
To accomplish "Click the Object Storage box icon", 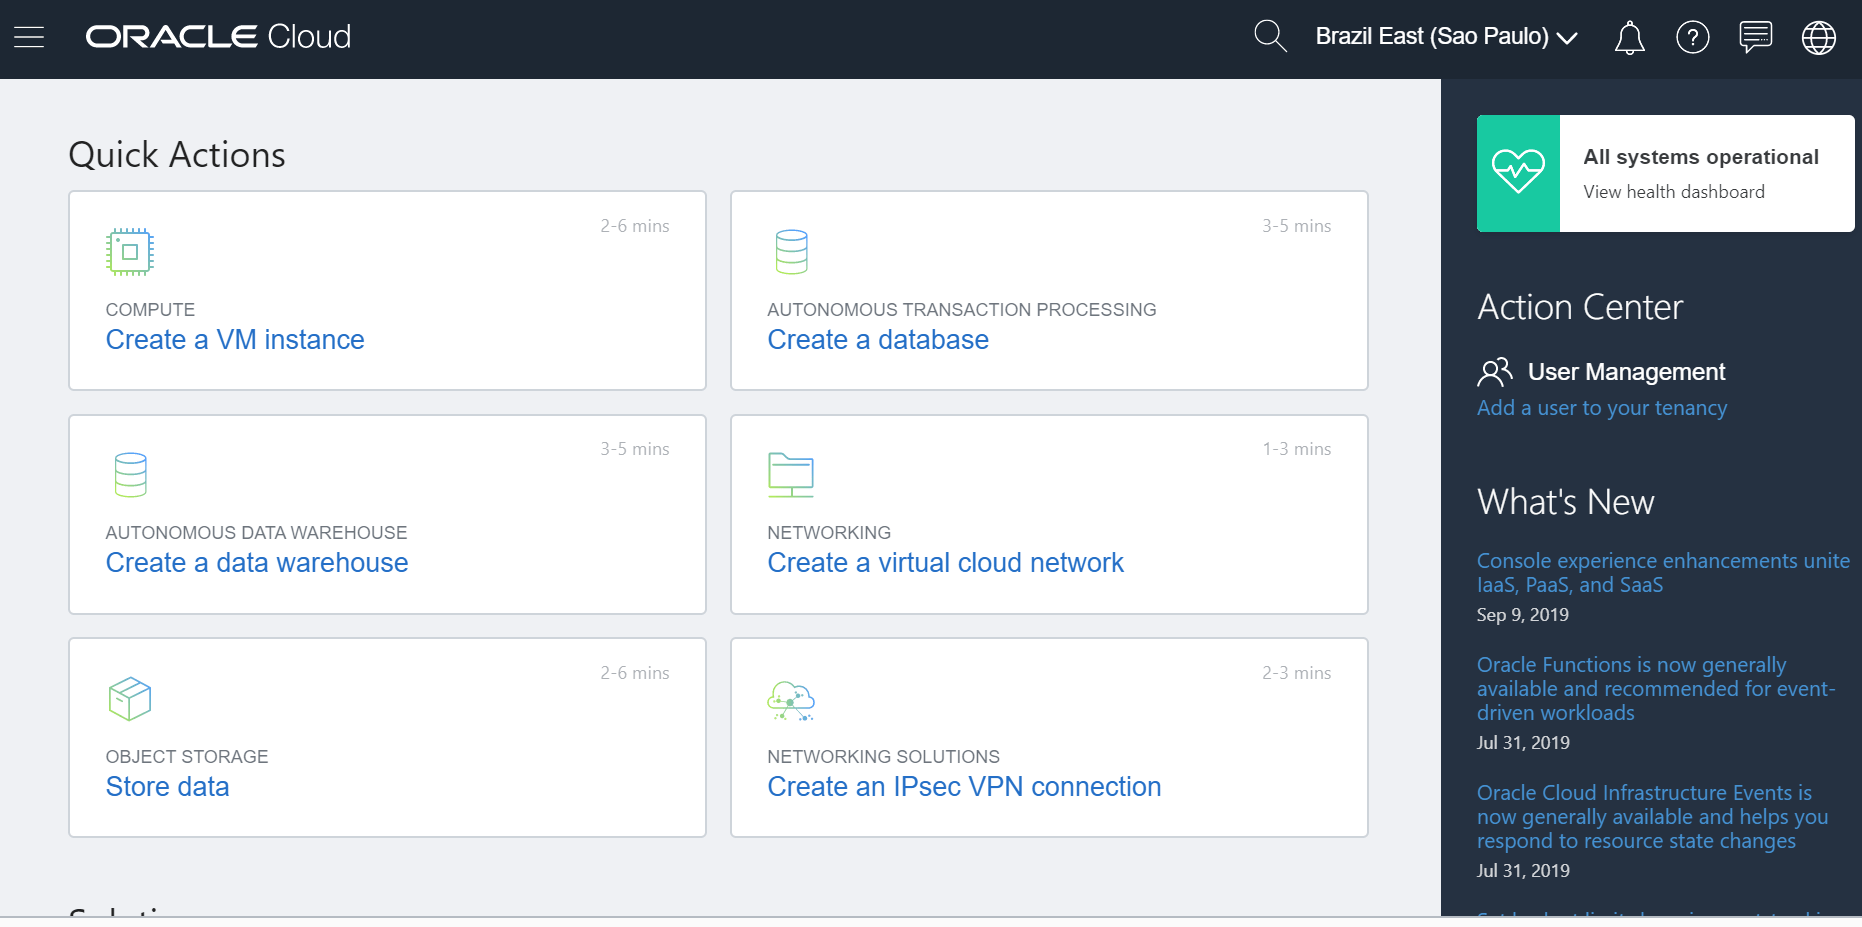I will (130, 699).
